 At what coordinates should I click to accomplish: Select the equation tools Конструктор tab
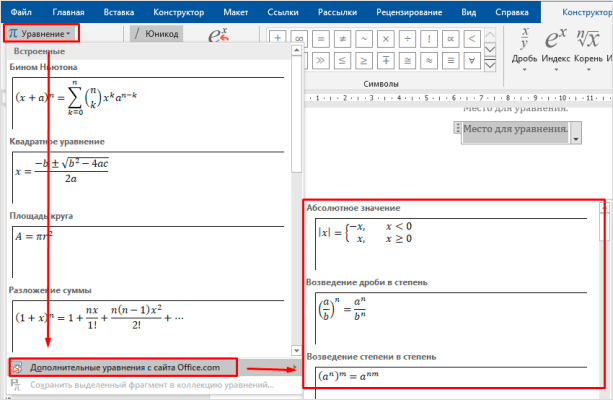tap(586, 12)
